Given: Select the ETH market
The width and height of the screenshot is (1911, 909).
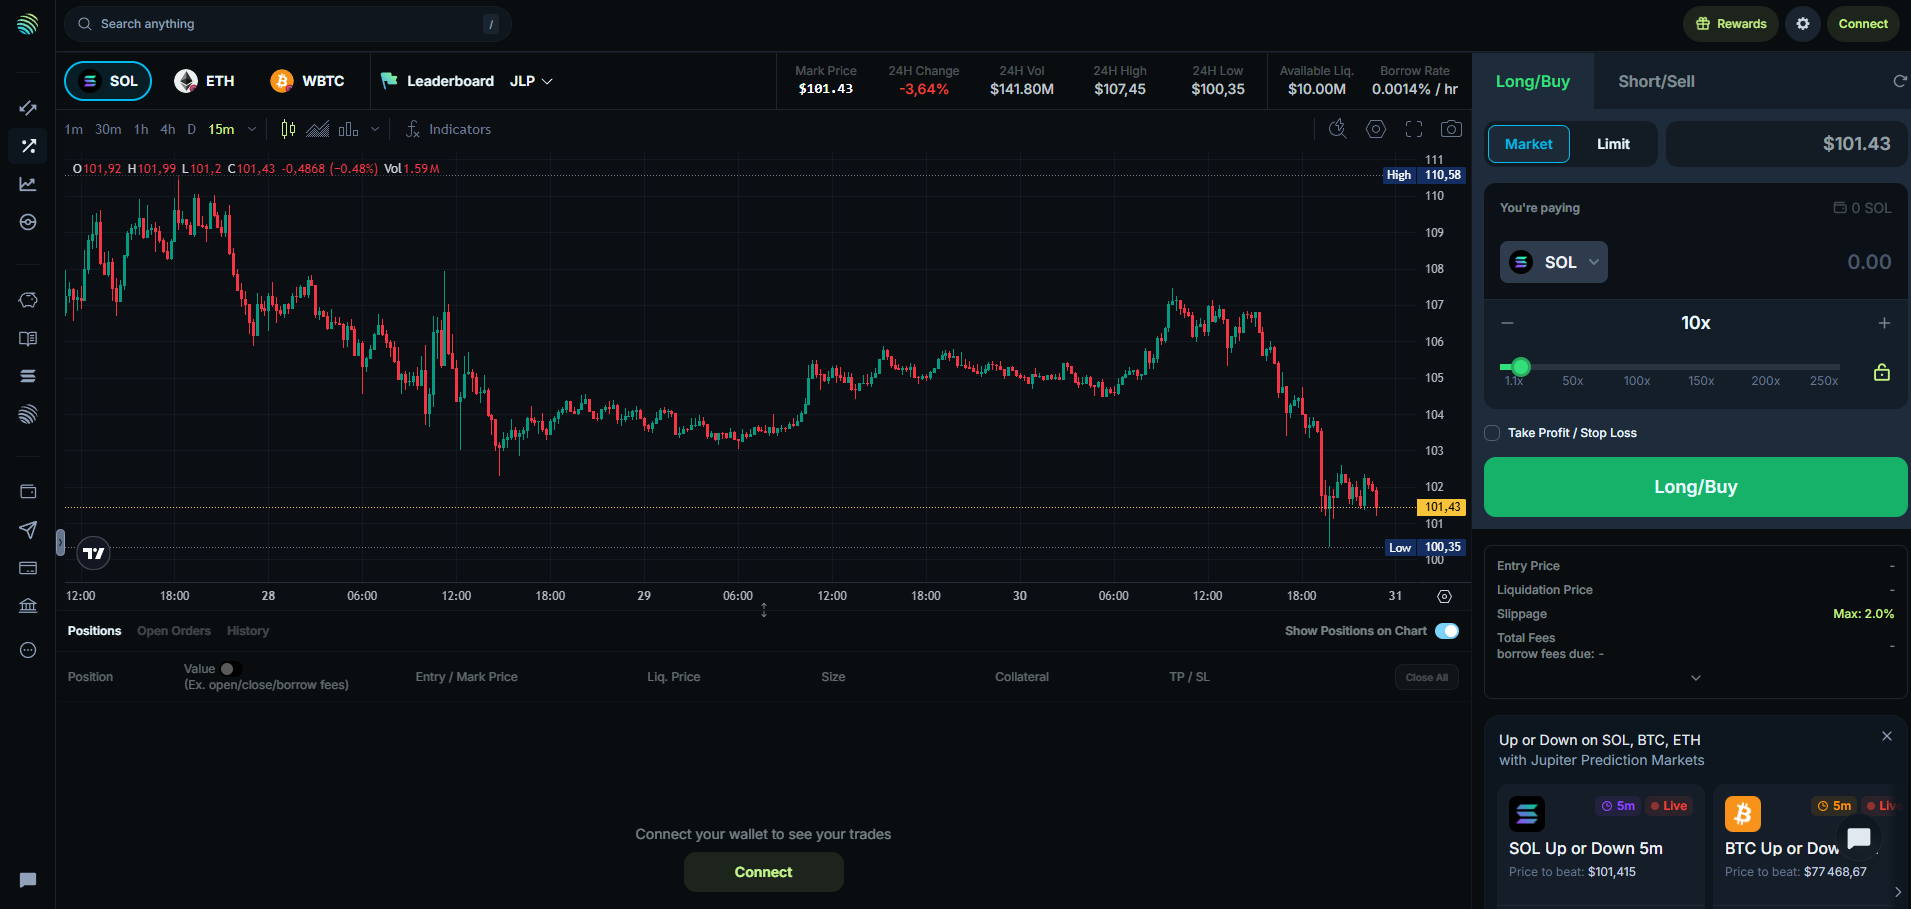Looking at the screenshot, I should coord(205,81).
